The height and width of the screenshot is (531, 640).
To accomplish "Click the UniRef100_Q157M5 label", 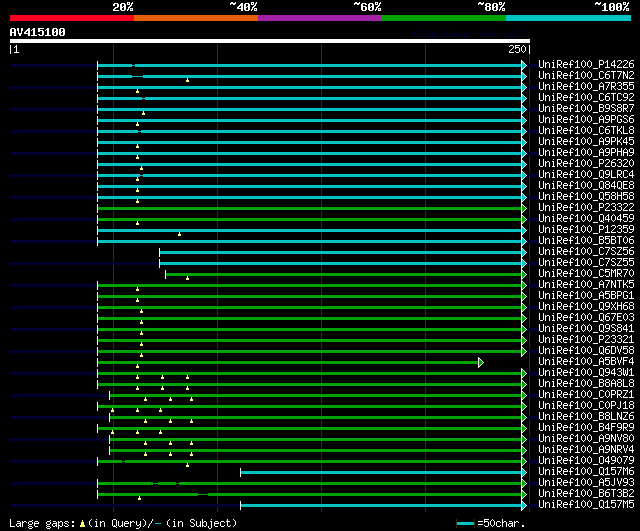I will tap(586, 505).
